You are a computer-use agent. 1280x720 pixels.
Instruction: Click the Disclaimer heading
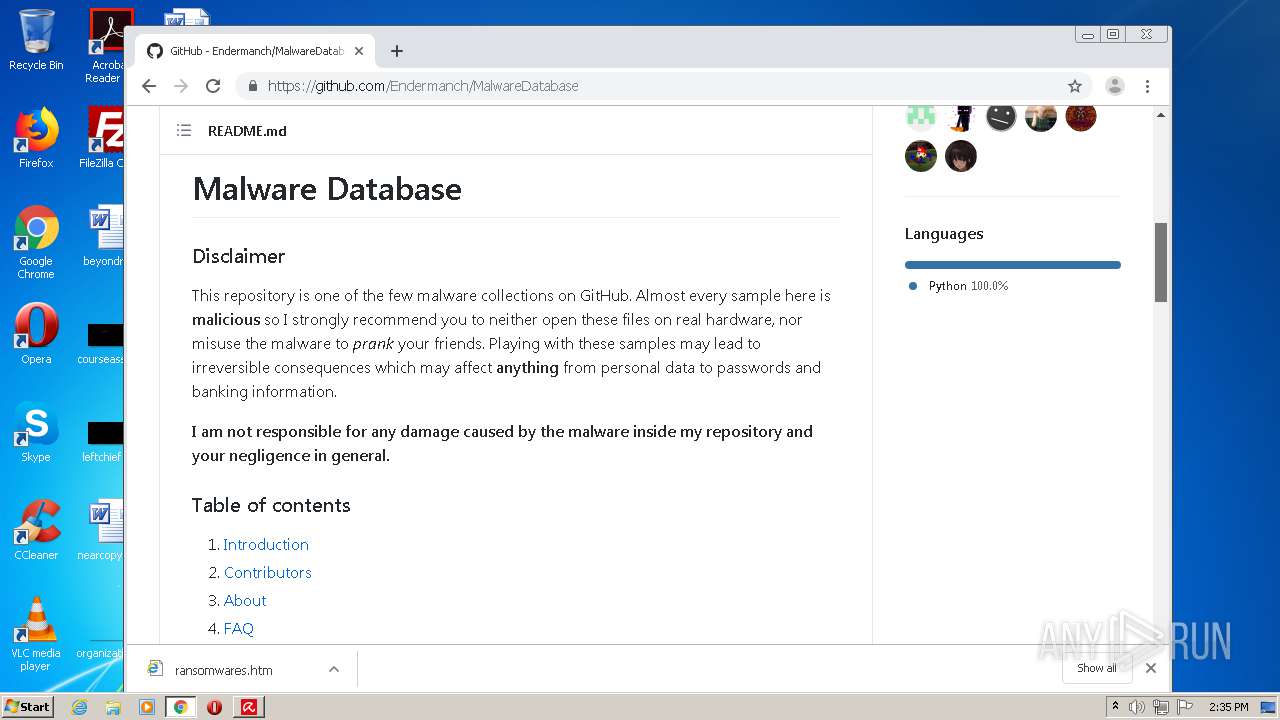click(239, 256)
